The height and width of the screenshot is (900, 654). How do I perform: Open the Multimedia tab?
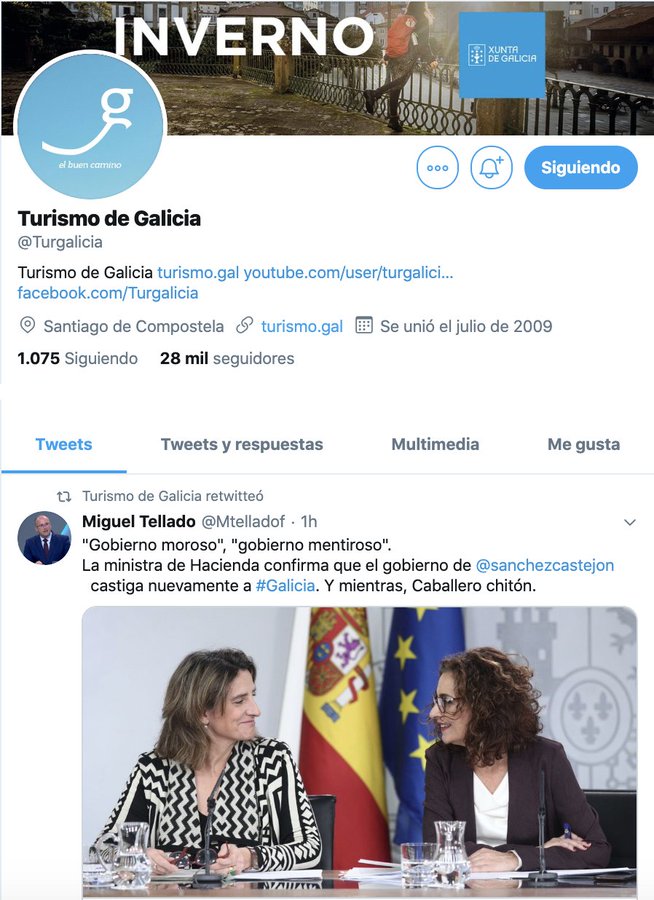435,444
